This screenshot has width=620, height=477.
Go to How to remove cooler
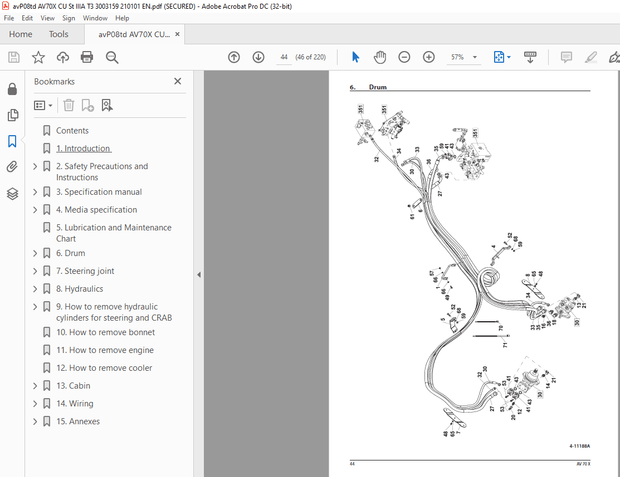[x=104, y=368]
